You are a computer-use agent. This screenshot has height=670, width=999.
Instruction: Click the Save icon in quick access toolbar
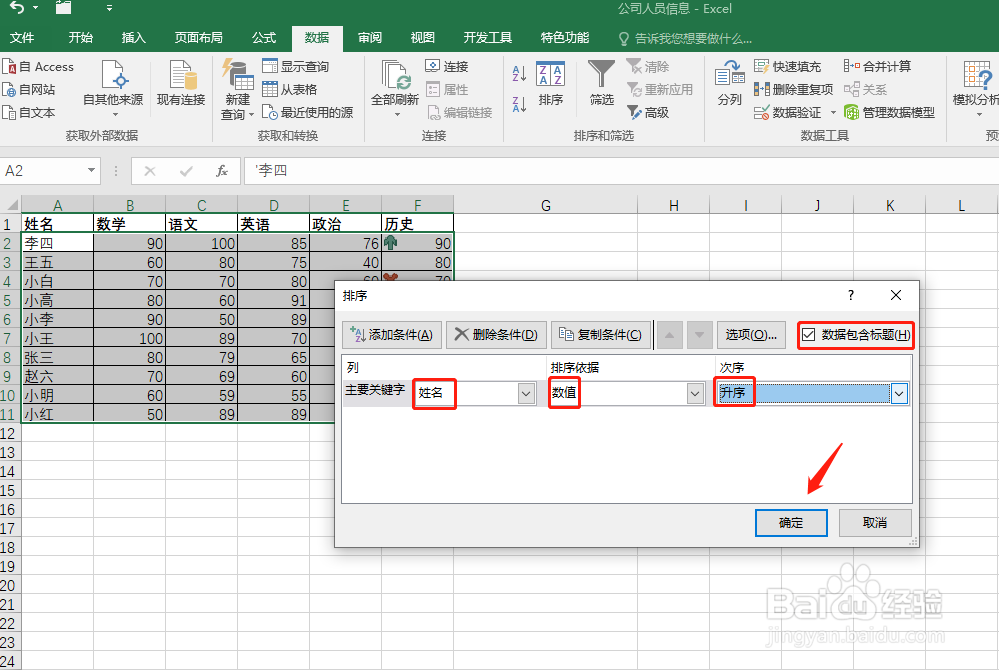point(63,8)
